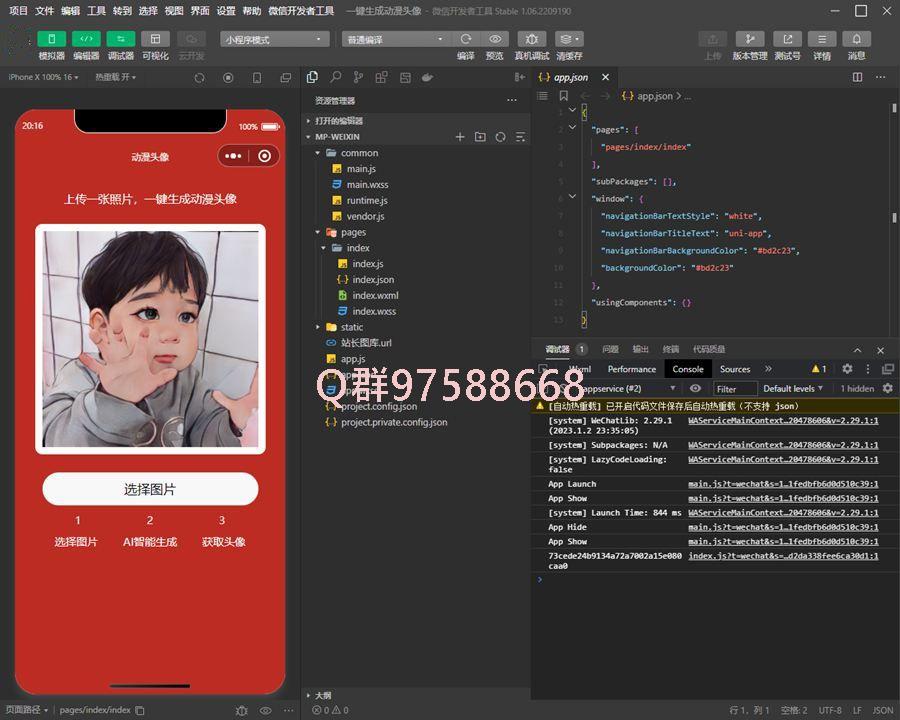Switch to the Sources tab
This screenshot has width=900, height=720.
click(x=735, y=369)
